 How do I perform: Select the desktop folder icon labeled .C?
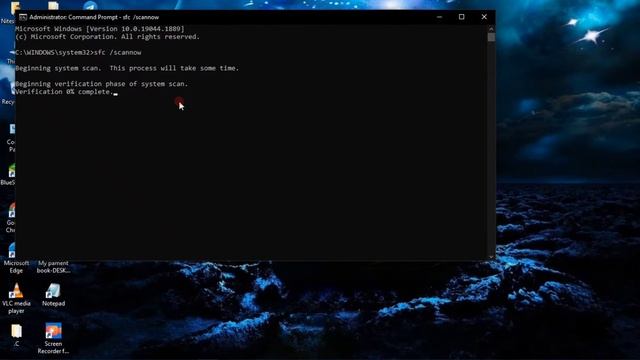click(x=16, y=335)
